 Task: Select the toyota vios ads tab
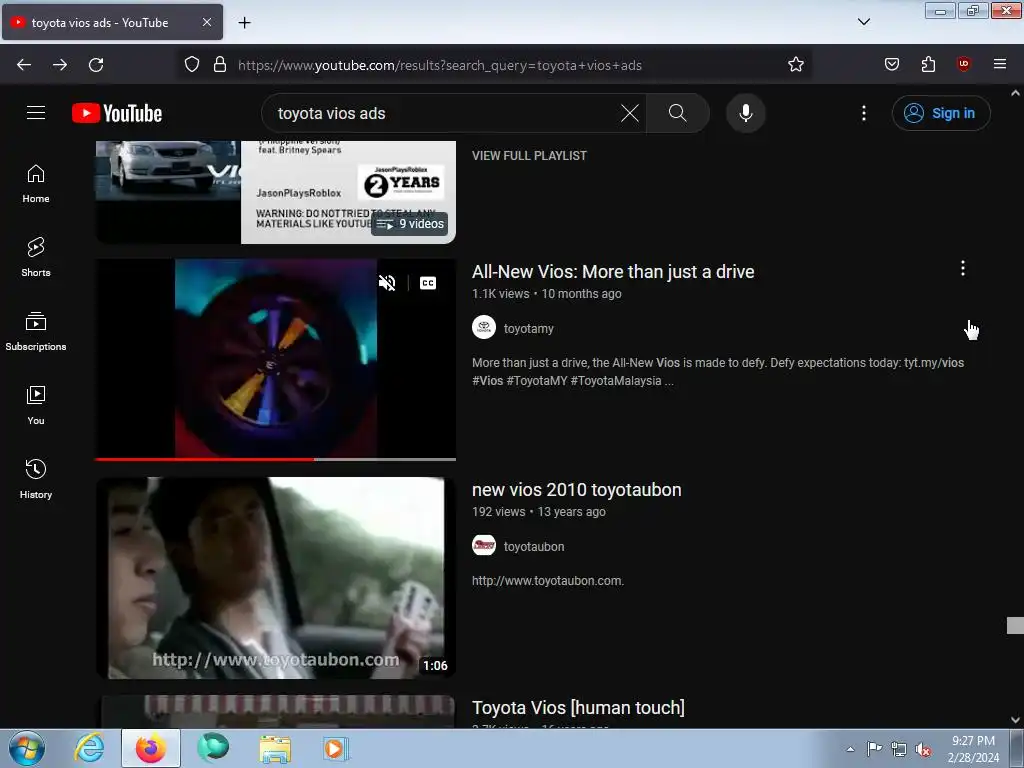[112, 22]
